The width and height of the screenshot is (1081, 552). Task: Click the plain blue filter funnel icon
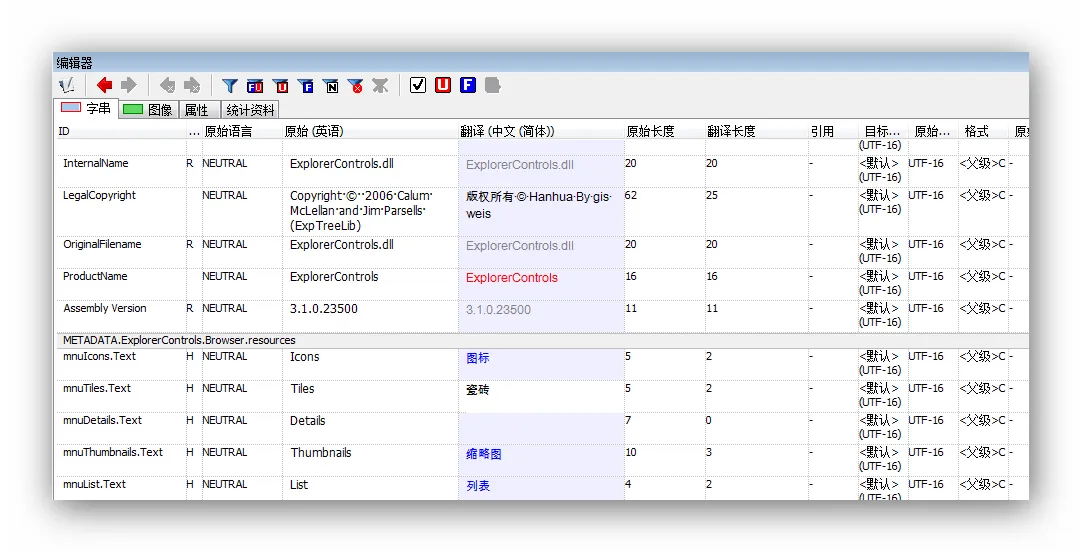click(230, 86)
